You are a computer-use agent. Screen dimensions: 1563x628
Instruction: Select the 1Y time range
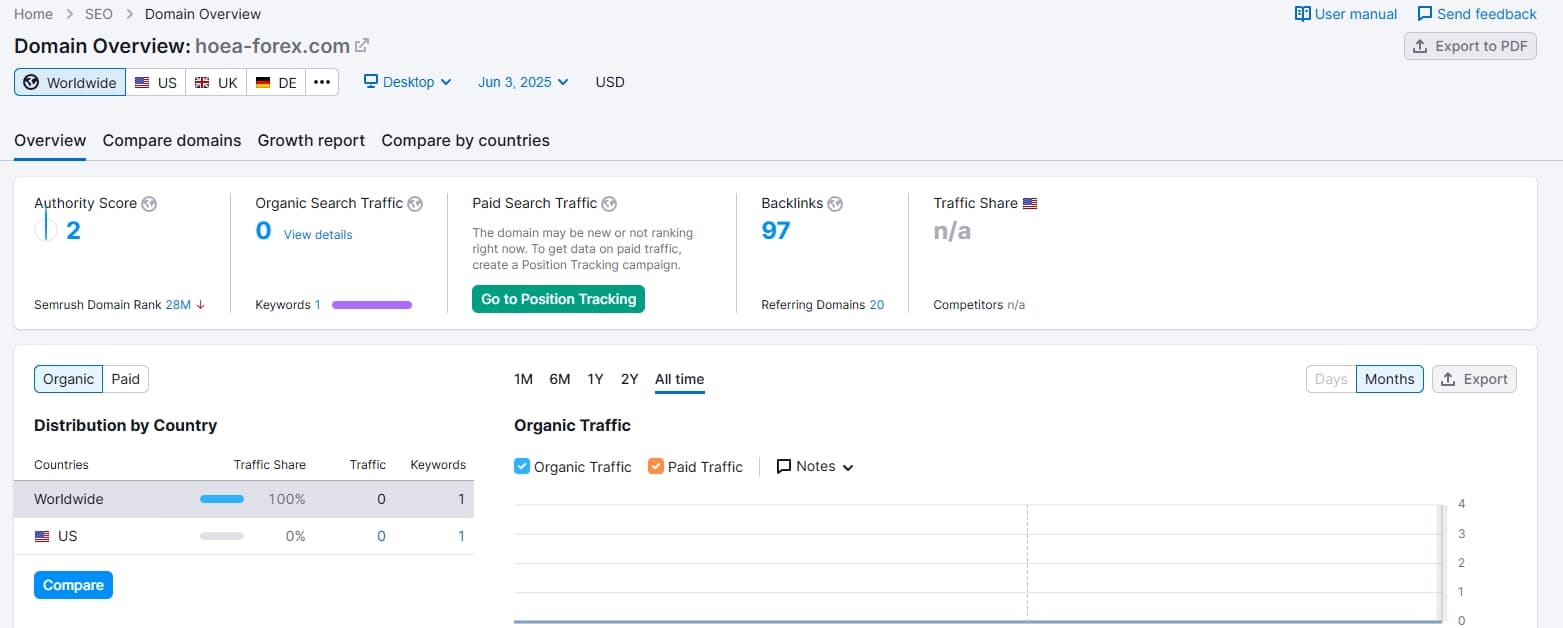pyautogui.click(x=595, y=379)
